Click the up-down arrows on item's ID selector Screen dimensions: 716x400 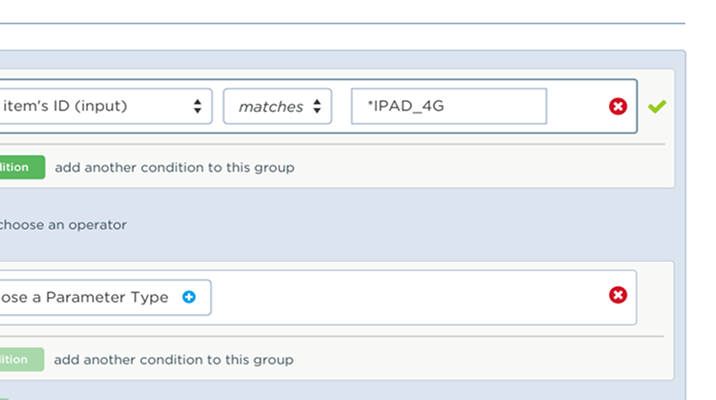point(197,106)
